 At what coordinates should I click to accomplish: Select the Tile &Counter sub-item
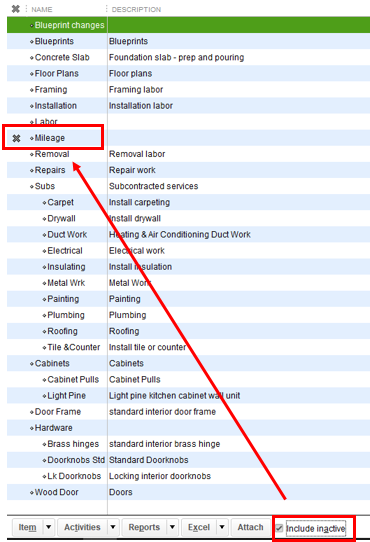click(x=74, y=347)
